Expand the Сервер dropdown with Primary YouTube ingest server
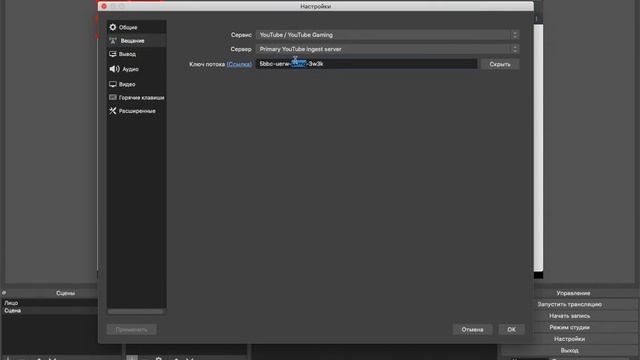The image size is (640, 360). [387, 49]
